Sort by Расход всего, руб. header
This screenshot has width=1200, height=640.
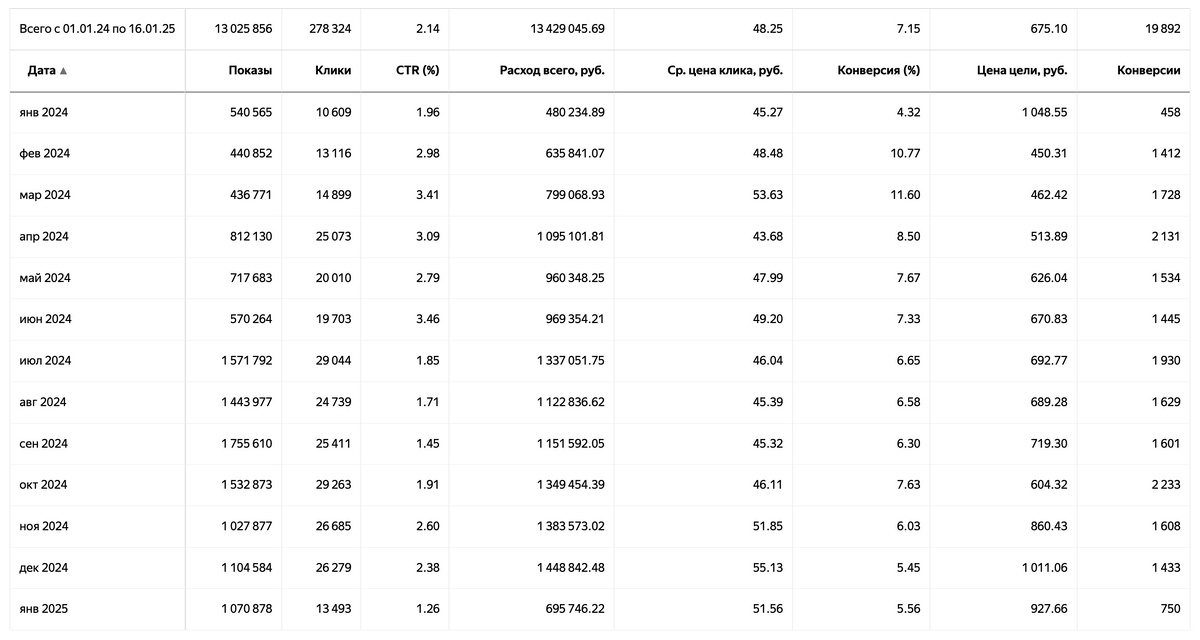552,71
